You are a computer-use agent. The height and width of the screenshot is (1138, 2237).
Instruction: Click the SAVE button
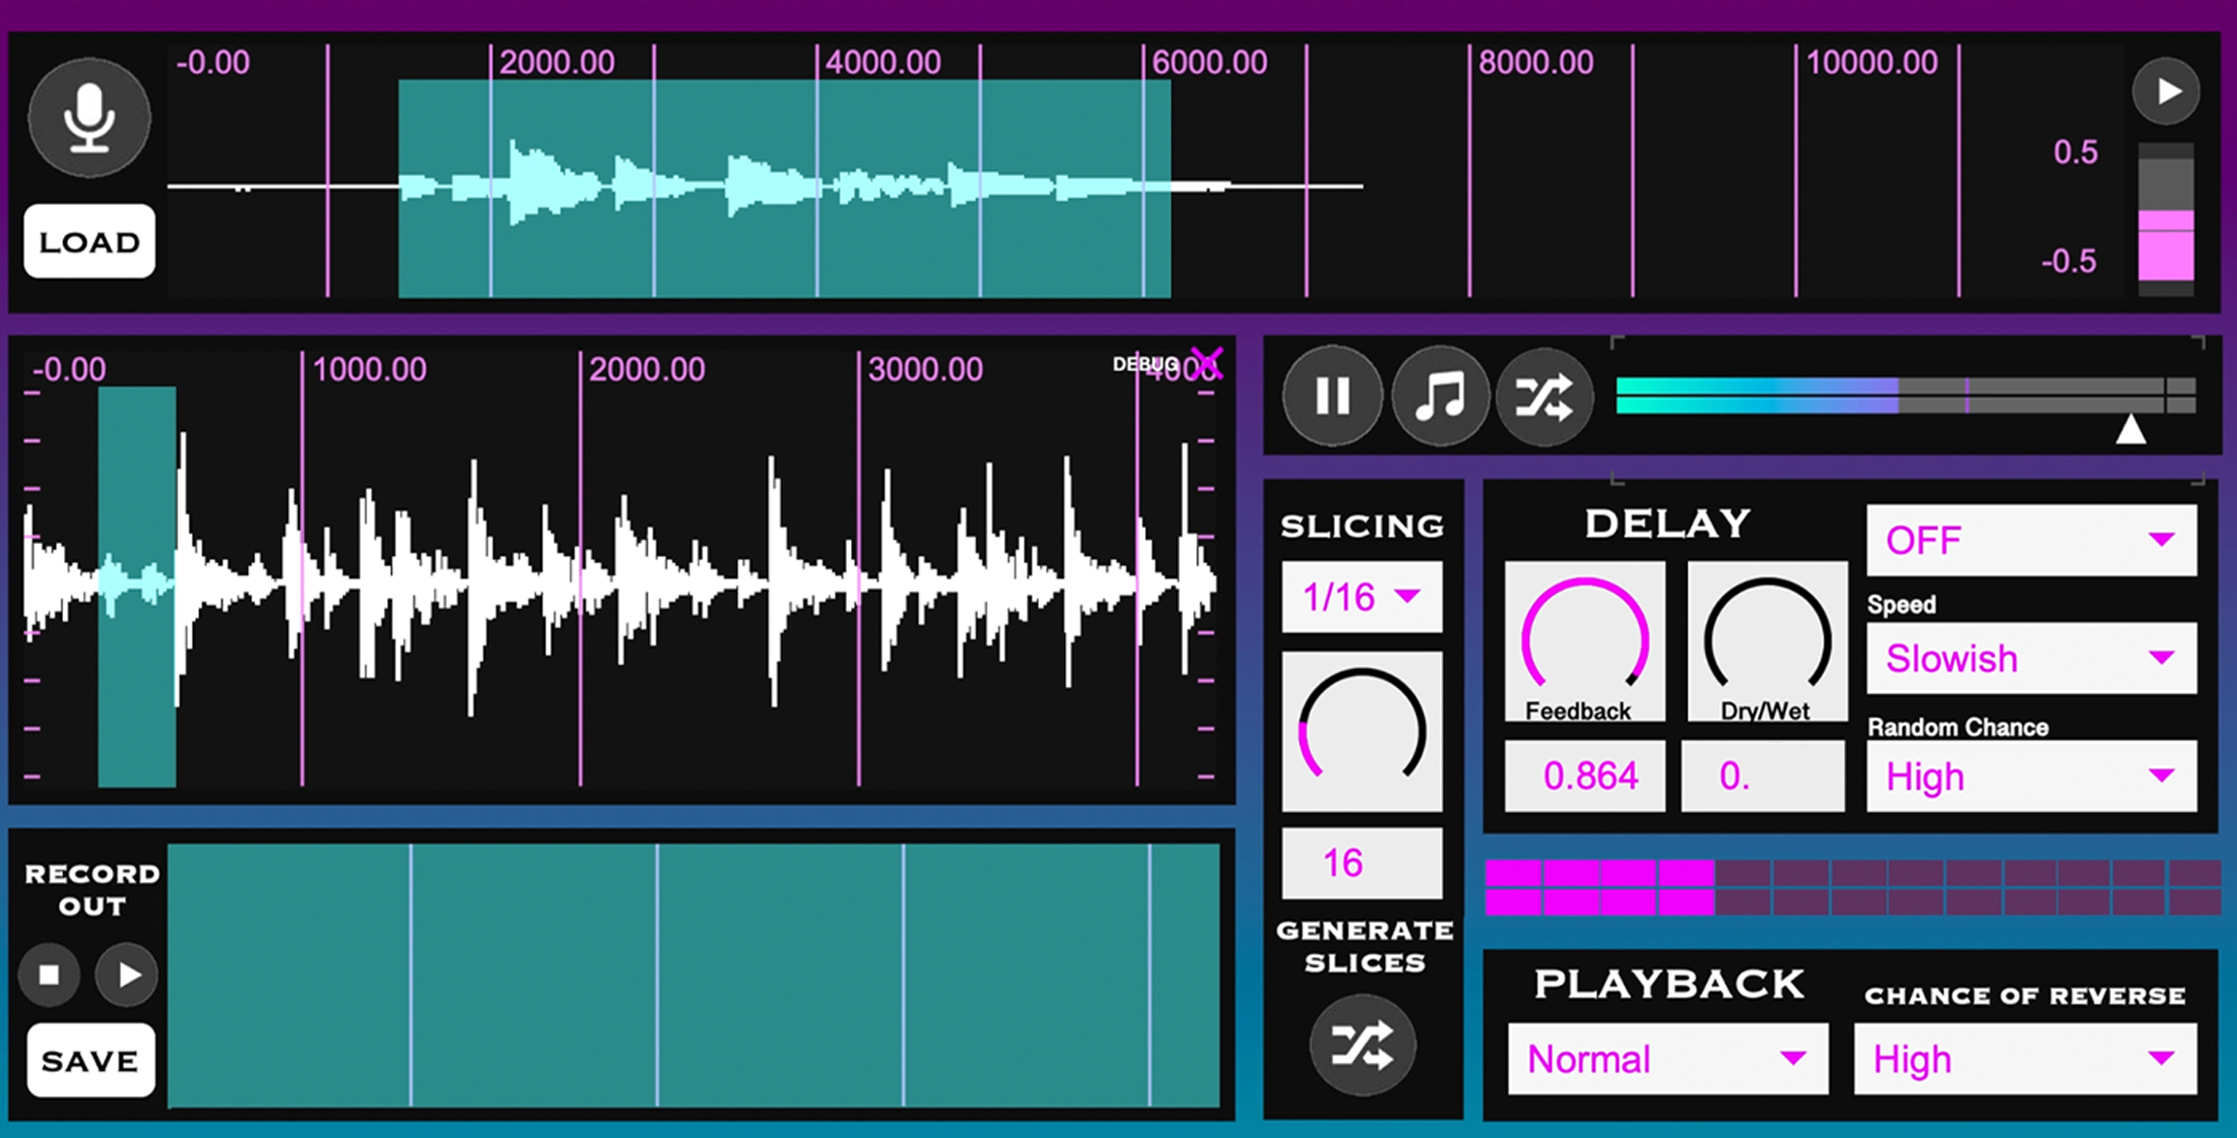tap(91, 1060)
